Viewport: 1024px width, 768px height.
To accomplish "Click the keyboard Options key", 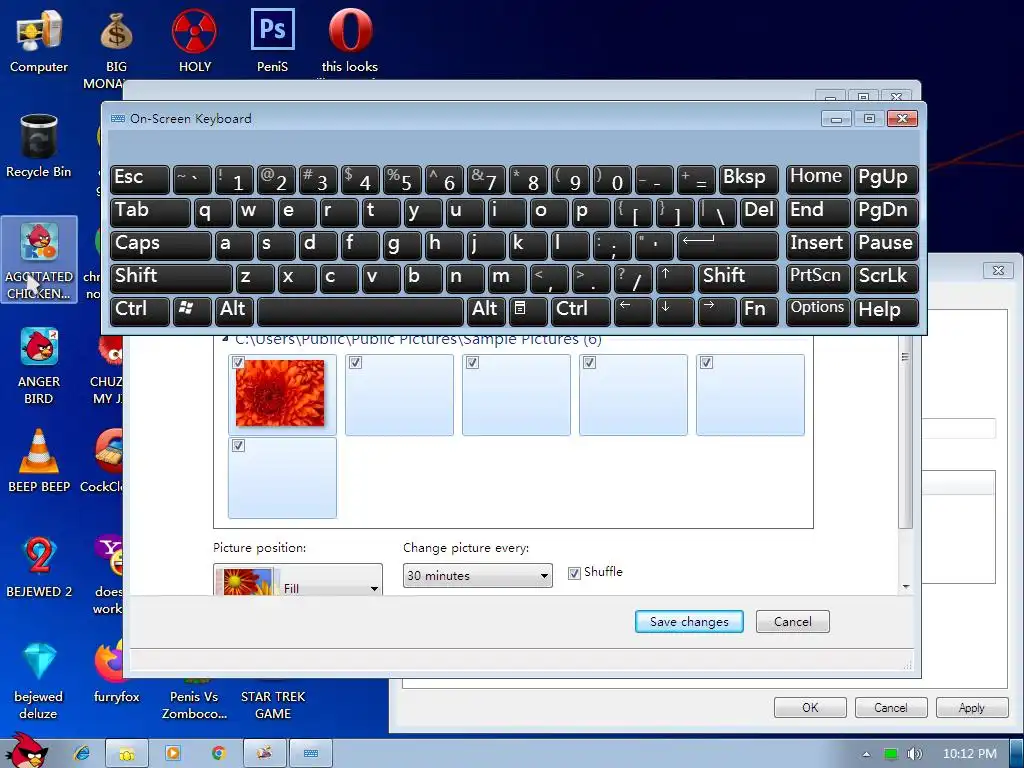I will [x=818, y=312].
